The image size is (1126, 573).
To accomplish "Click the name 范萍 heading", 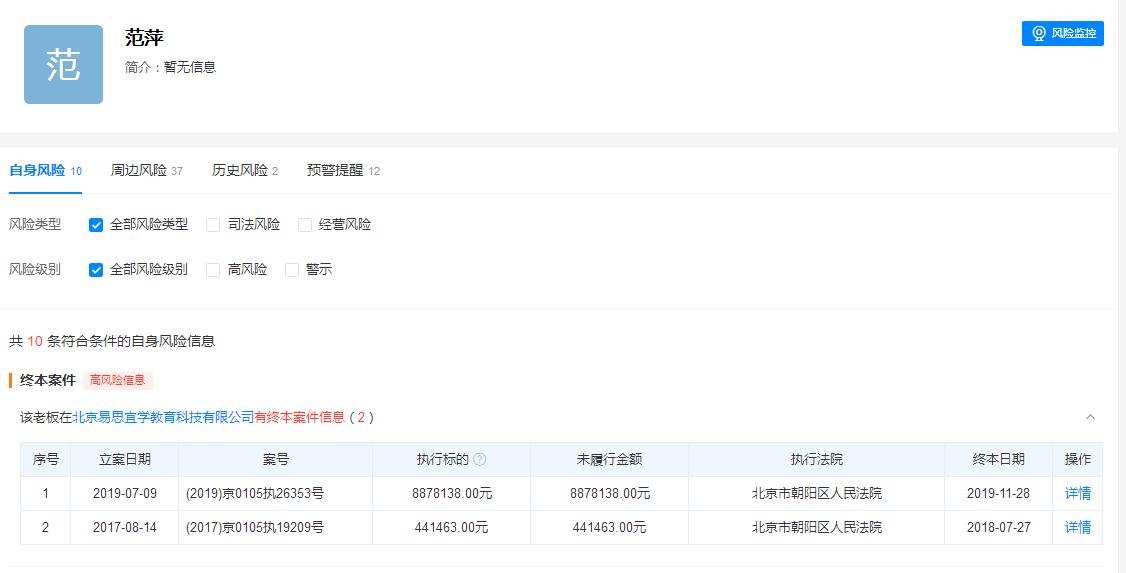I will [144, 37].
